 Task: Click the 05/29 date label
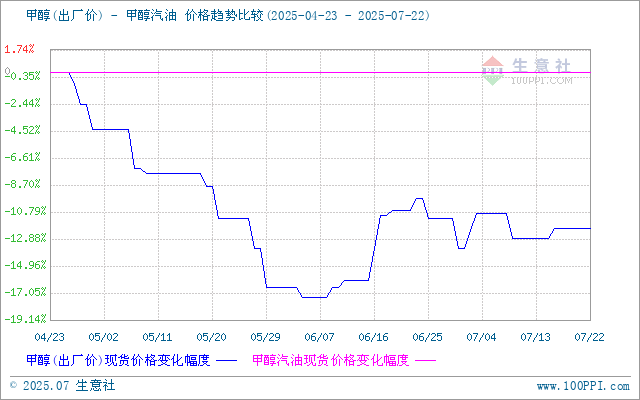(266, 337)
